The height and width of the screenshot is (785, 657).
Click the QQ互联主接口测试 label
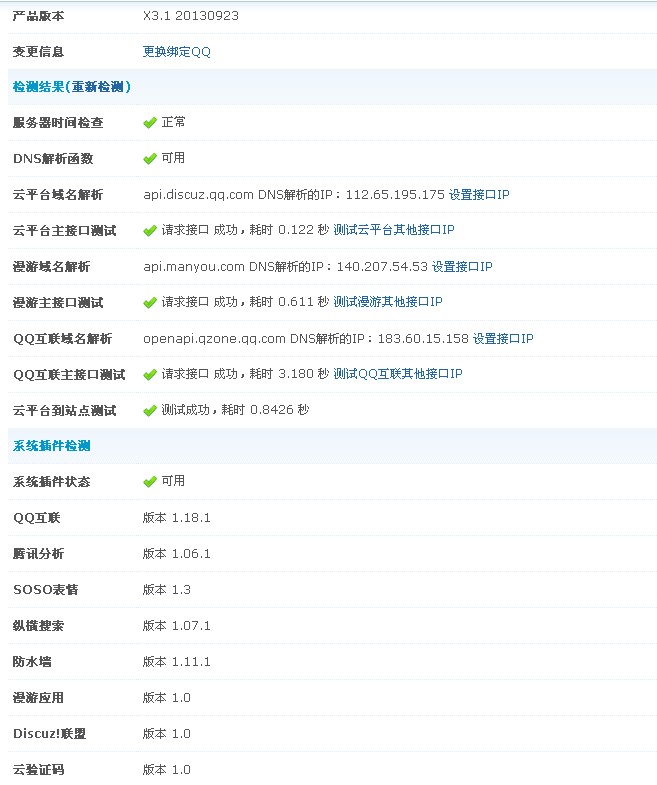(69, 375)
